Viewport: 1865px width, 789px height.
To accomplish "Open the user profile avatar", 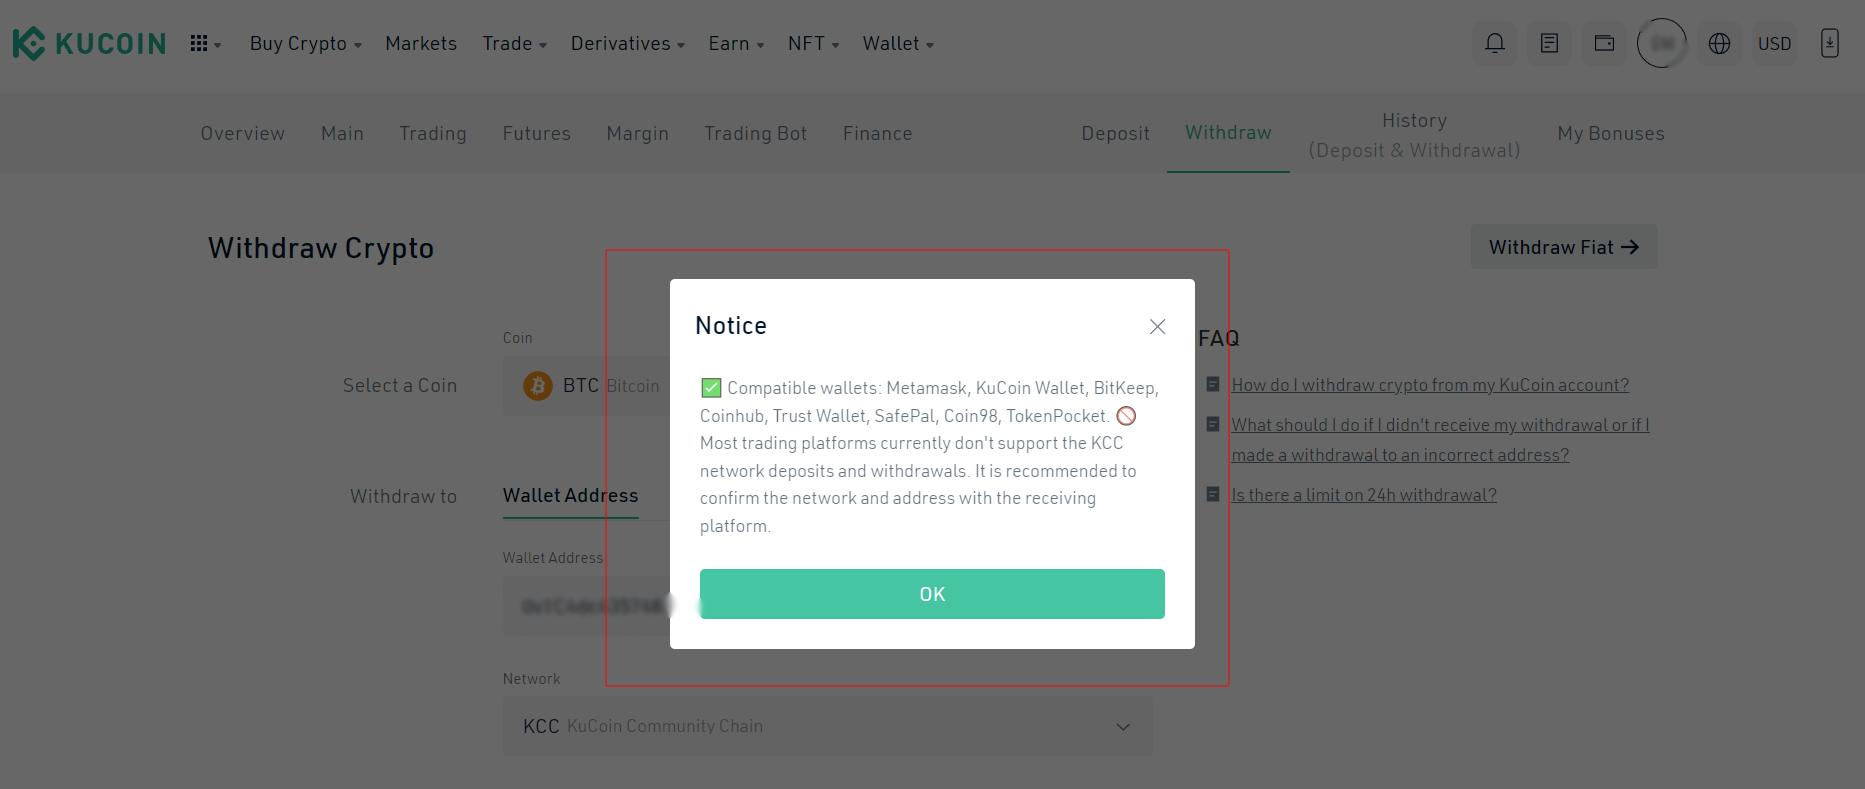I will point(1662,44).
